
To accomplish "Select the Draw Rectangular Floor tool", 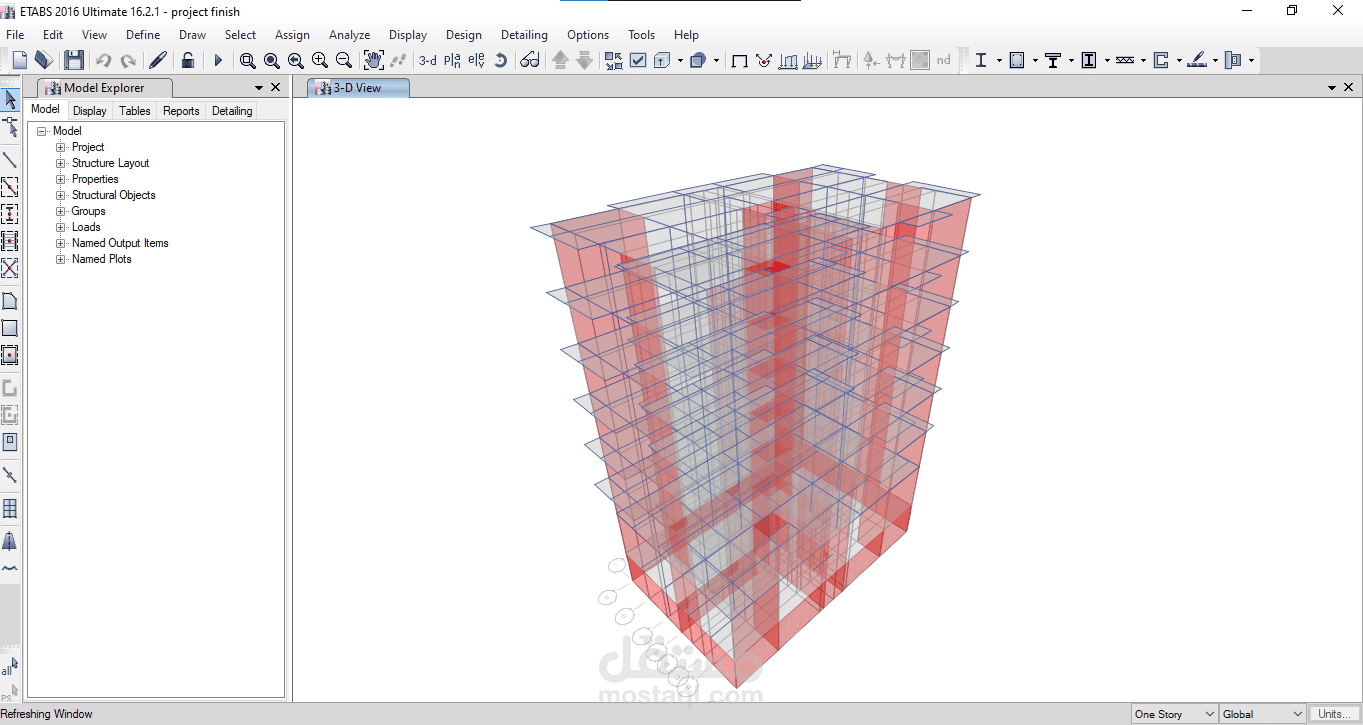I will coord(10,327).
